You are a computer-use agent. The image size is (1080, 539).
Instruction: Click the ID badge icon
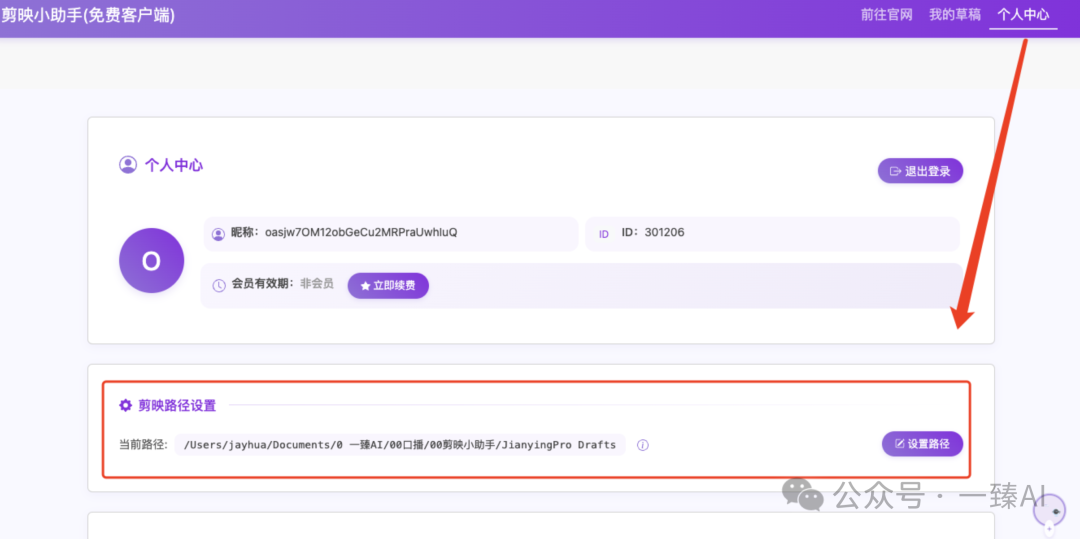(x=604, y=234)
